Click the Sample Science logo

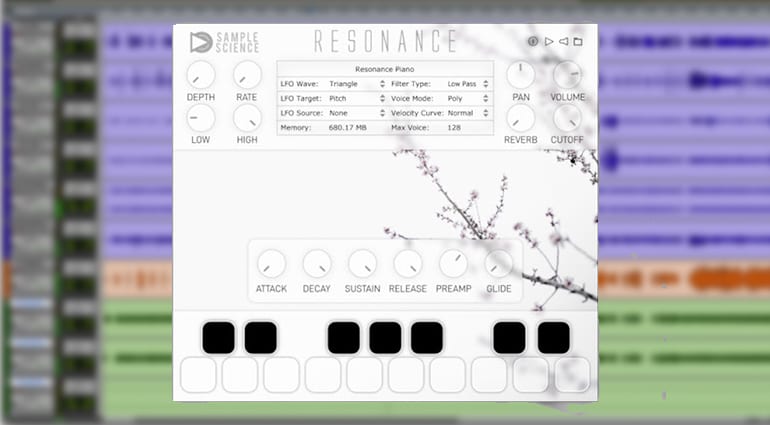[224, 42]
